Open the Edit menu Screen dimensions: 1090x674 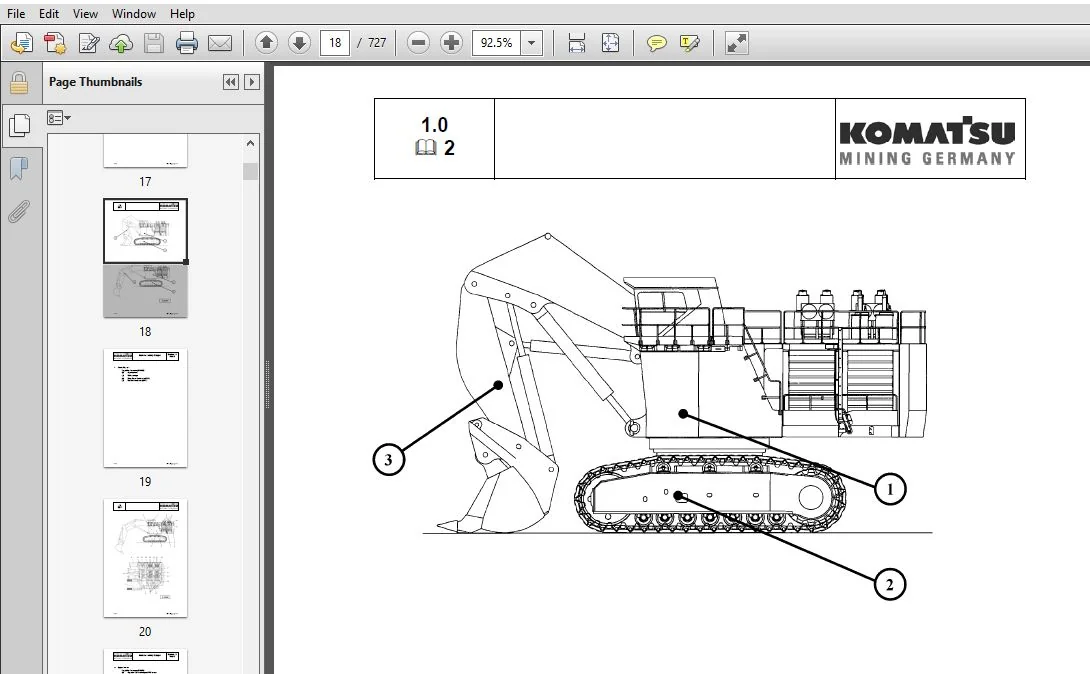click(49, 13)
